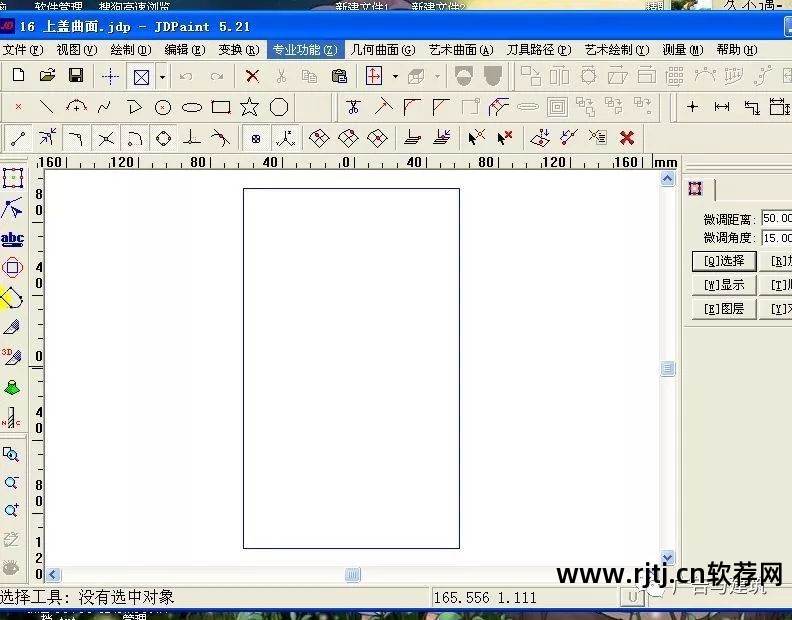The height and width of the screenshot is (620, 792).
Task: Click the vertical scrollbar down arrow
Action: tap(667, 557)
